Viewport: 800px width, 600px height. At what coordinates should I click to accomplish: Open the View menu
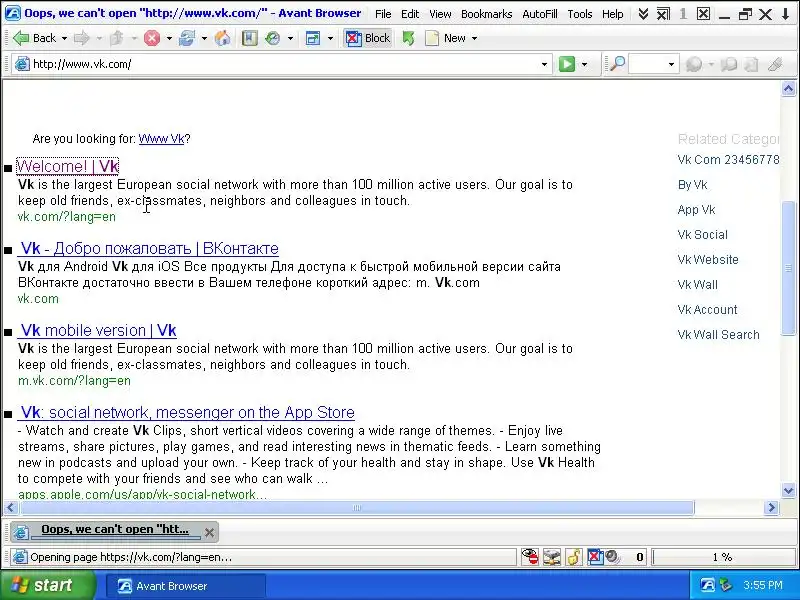(x=440, y=14)
